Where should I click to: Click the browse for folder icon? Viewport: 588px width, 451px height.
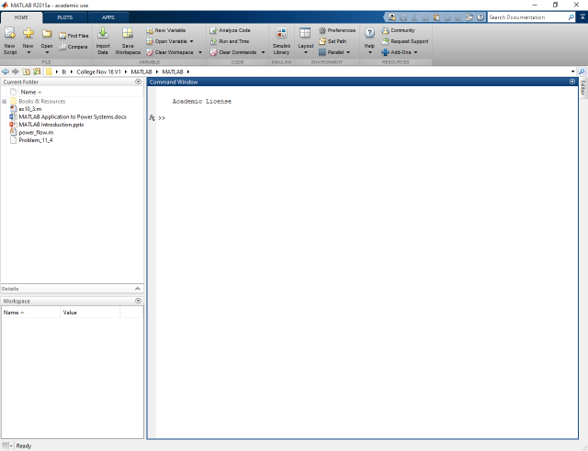[37, 72]
